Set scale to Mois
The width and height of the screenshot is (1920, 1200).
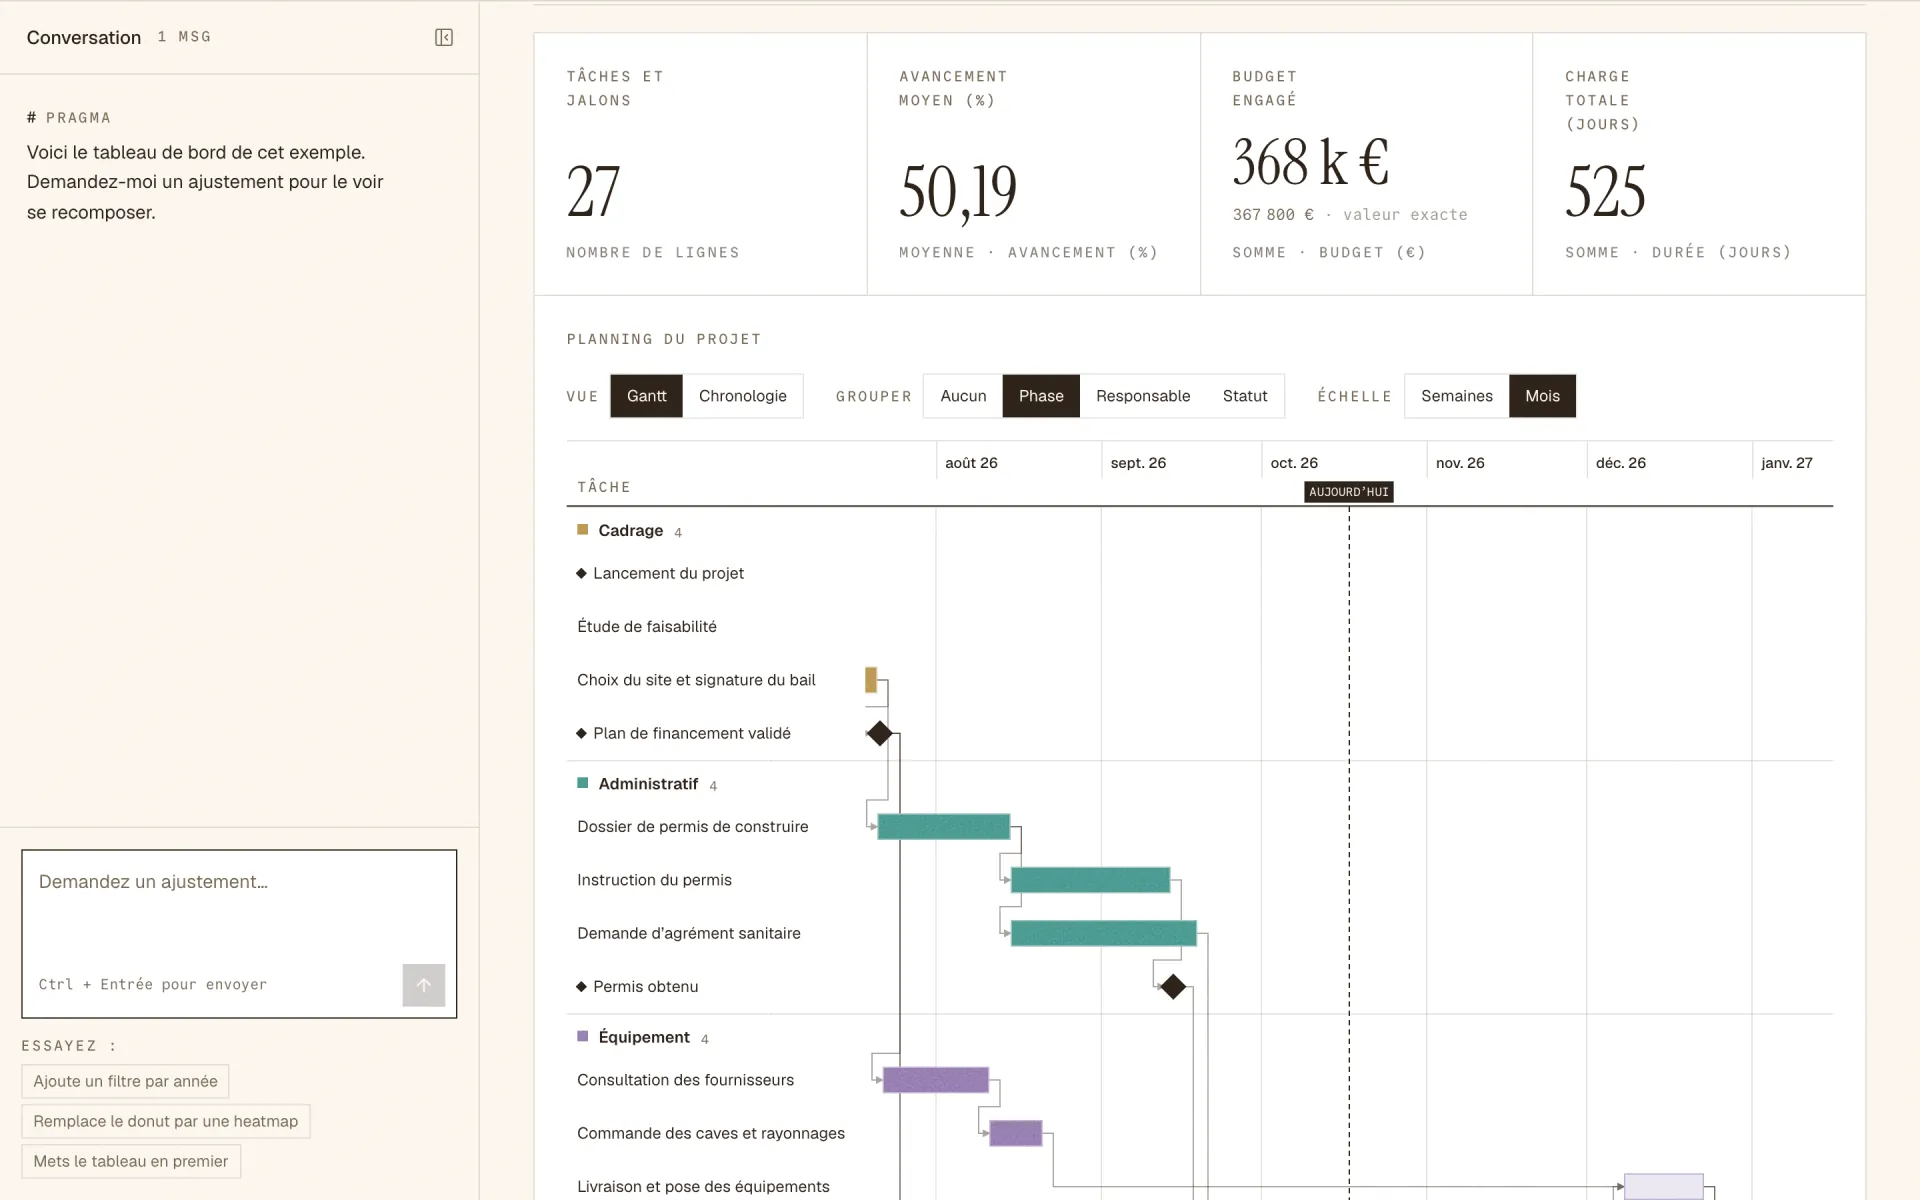pyautogui.click(x=1542, y=396)
